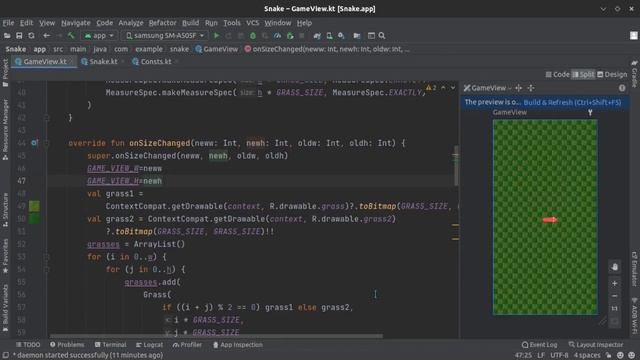The height and width of the screenshot is (360, 640).
Task: Click the 'snake' breadcrumb in navigation bar
Action: point(179,49)
